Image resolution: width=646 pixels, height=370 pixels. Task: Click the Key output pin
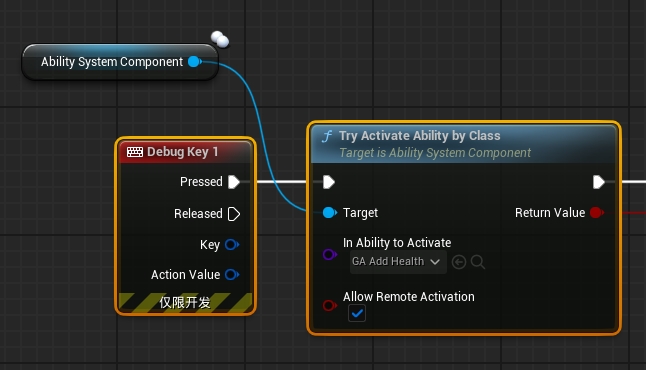[232, 245]
